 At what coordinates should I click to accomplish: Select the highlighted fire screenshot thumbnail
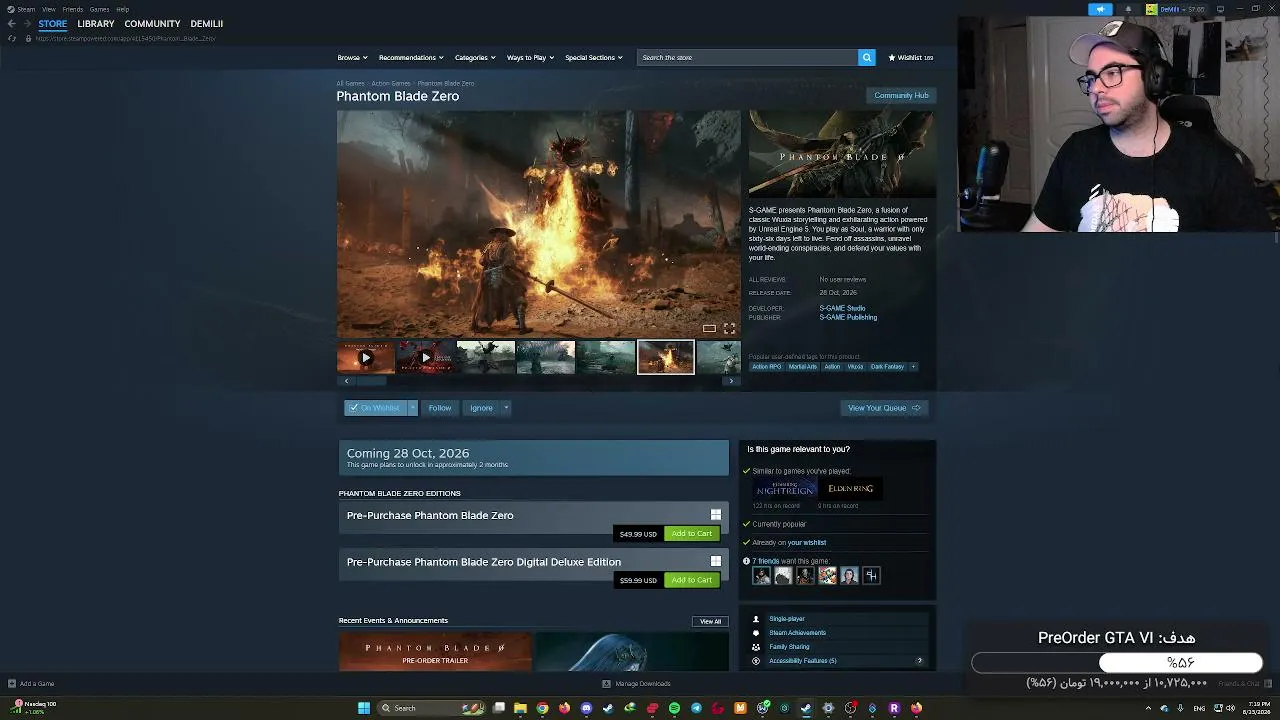[666, 357]
